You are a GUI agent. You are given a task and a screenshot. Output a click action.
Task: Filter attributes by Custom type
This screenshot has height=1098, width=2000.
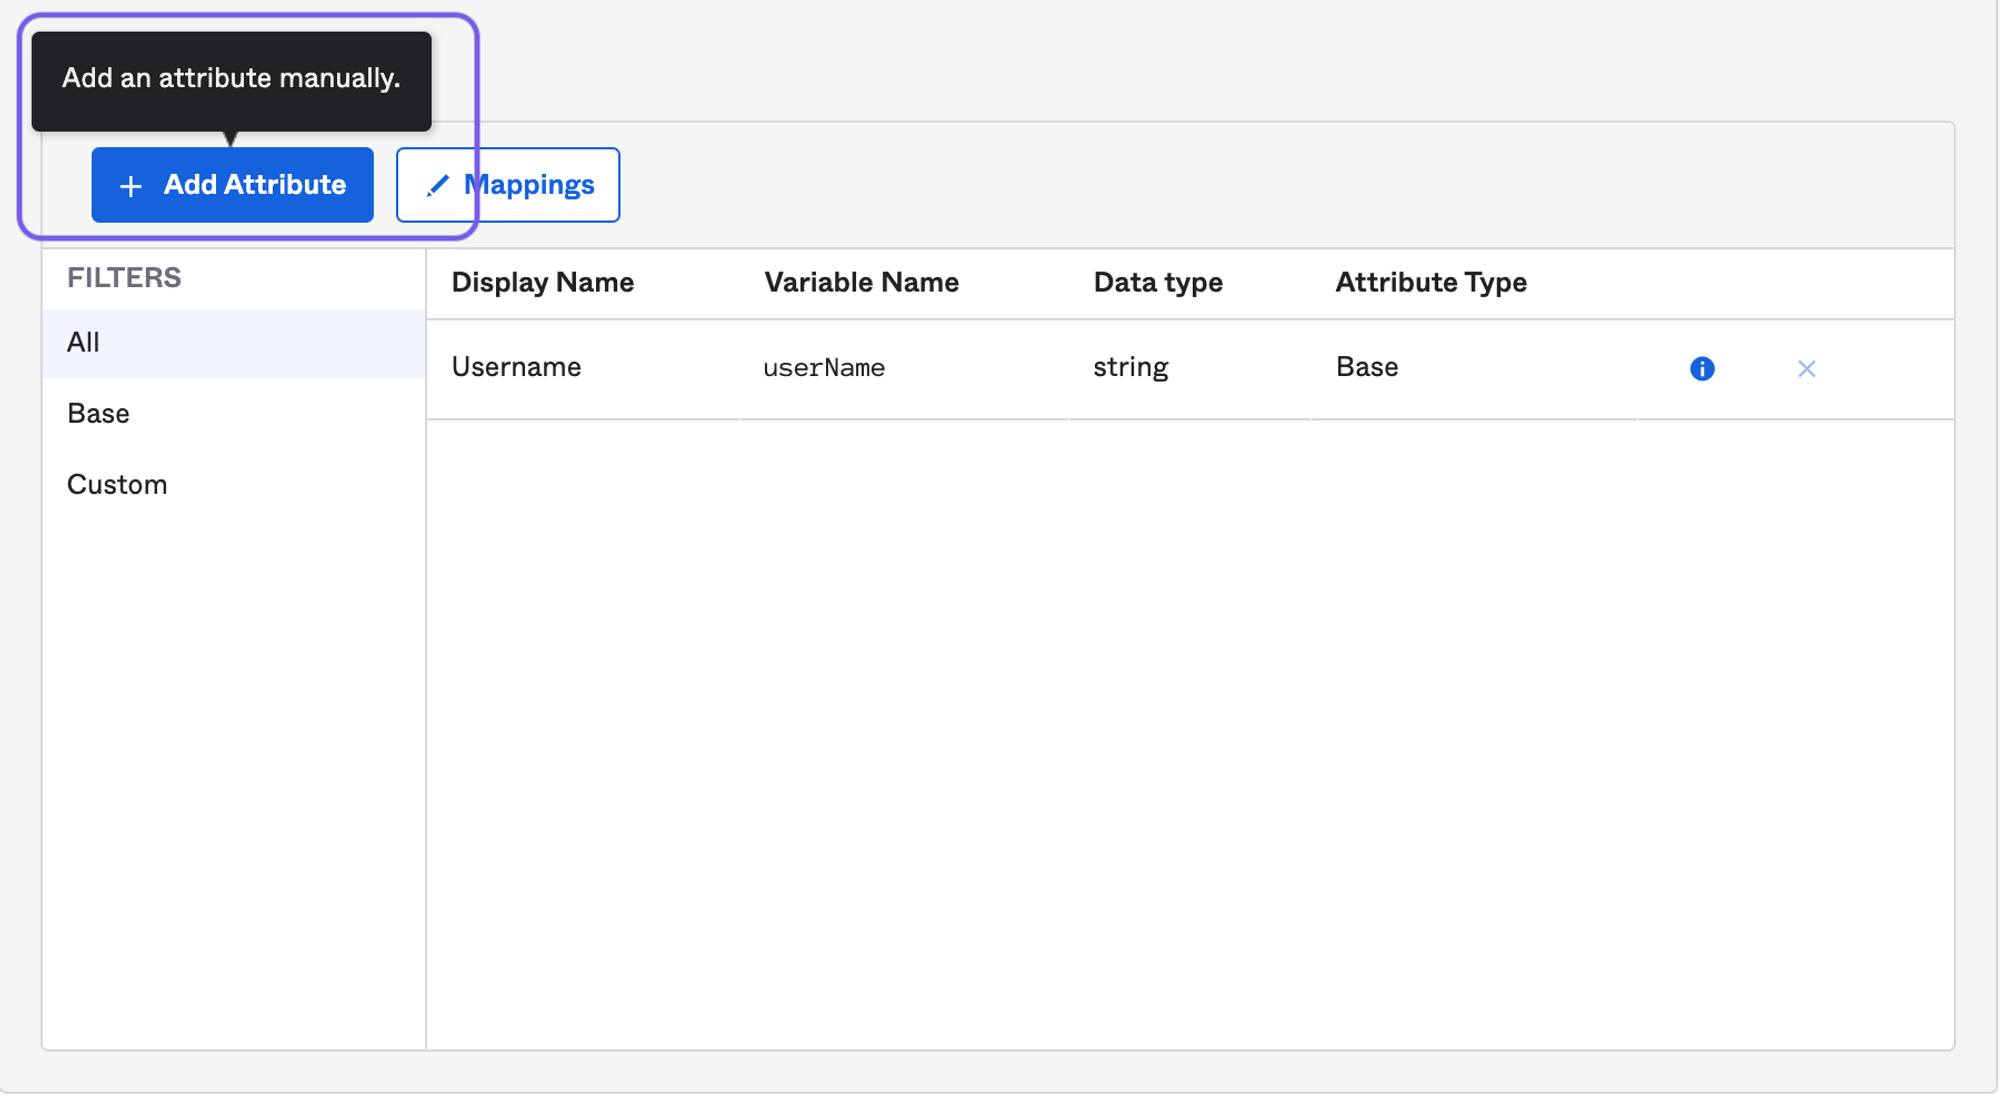234,485
